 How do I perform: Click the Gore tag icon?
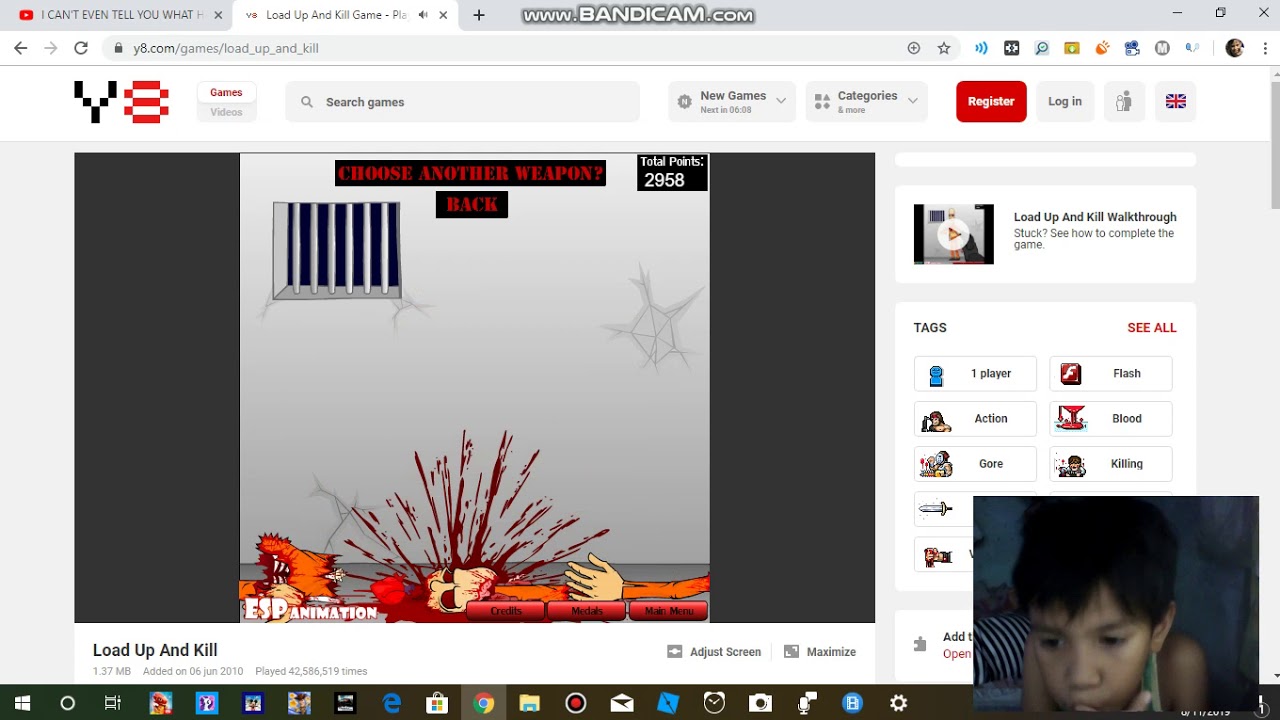click(x=936, y=464)
